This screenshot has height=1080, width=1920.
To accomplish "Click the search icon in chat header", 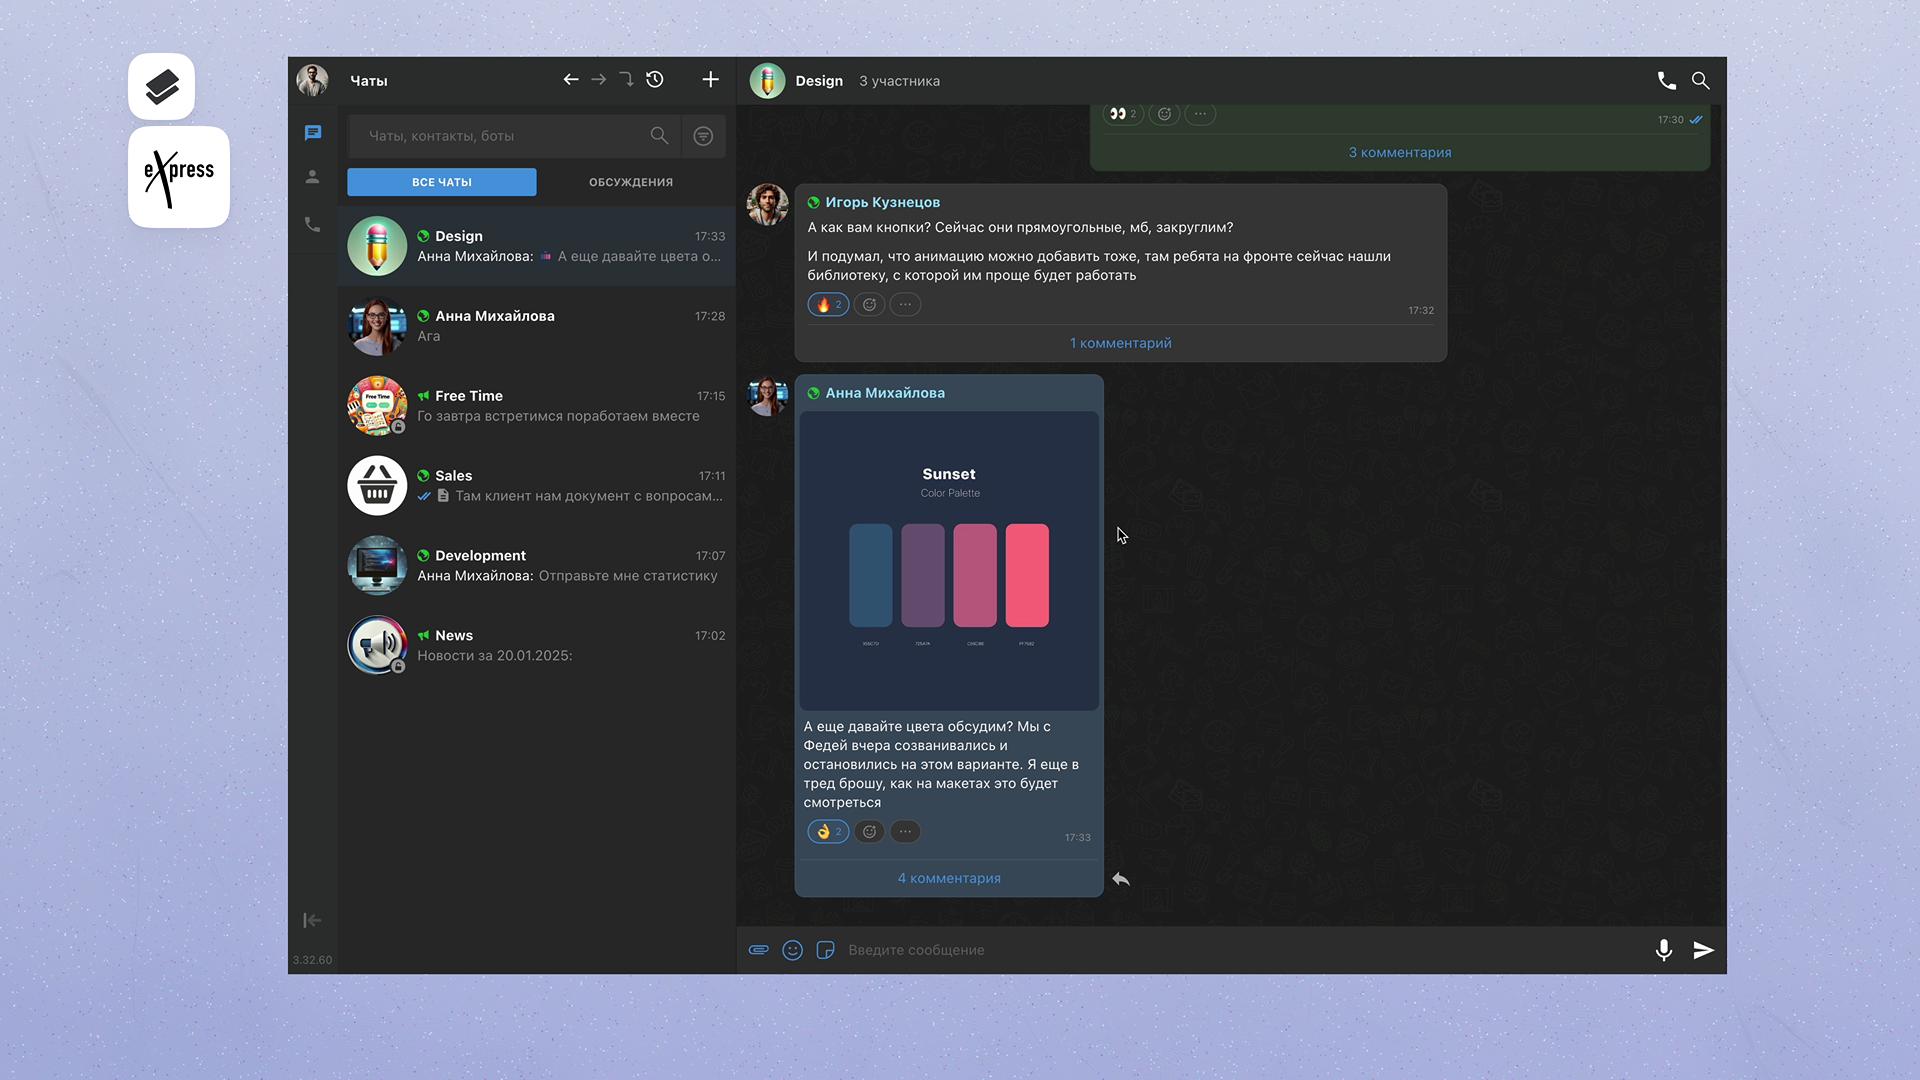I will (1700, 81).
